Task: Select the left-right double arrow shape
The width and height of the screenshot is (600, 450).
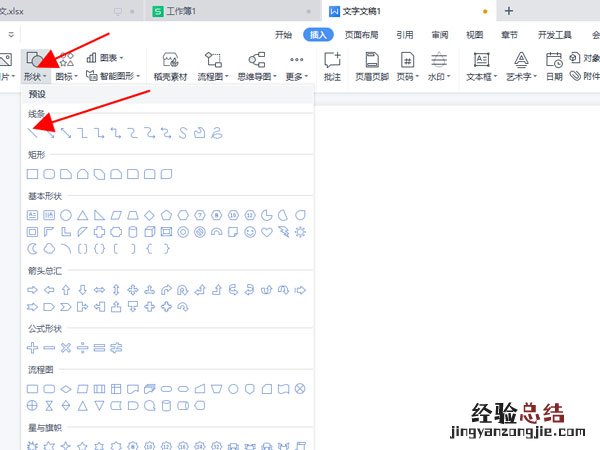Action: [99, 290]
